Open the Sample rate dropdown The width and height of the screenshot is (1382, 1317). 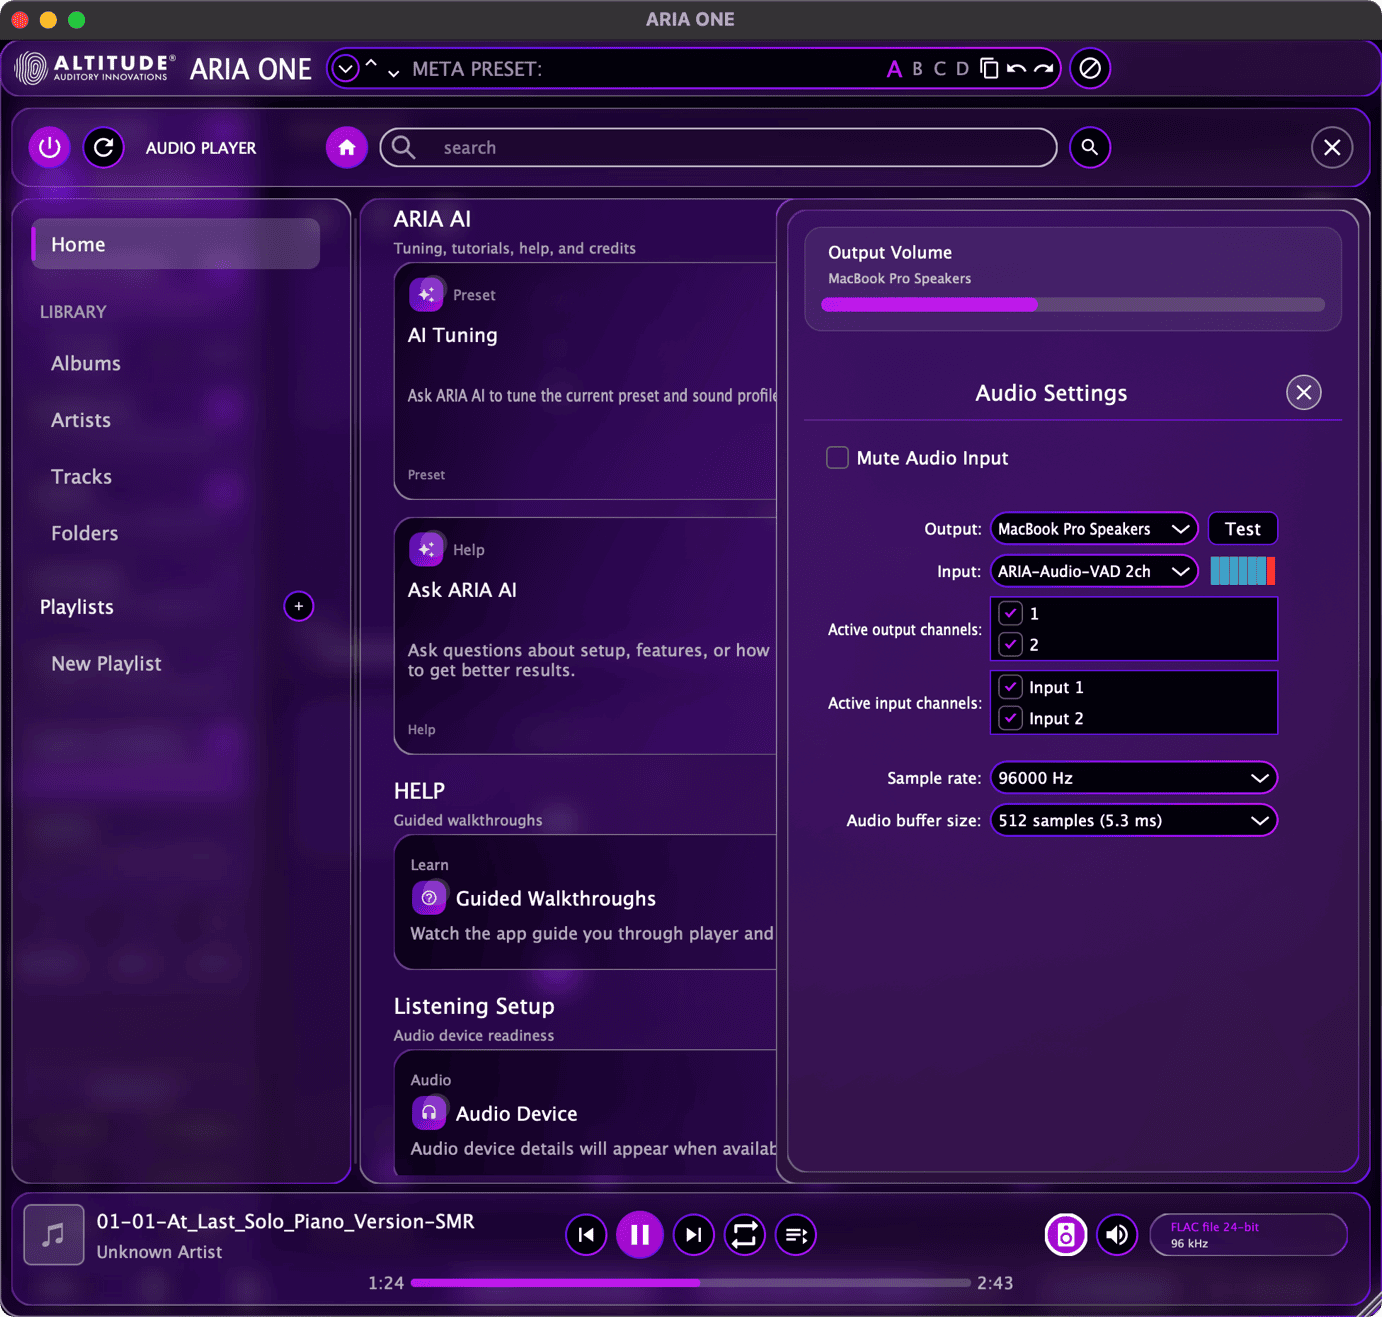tap(1133, 778)
